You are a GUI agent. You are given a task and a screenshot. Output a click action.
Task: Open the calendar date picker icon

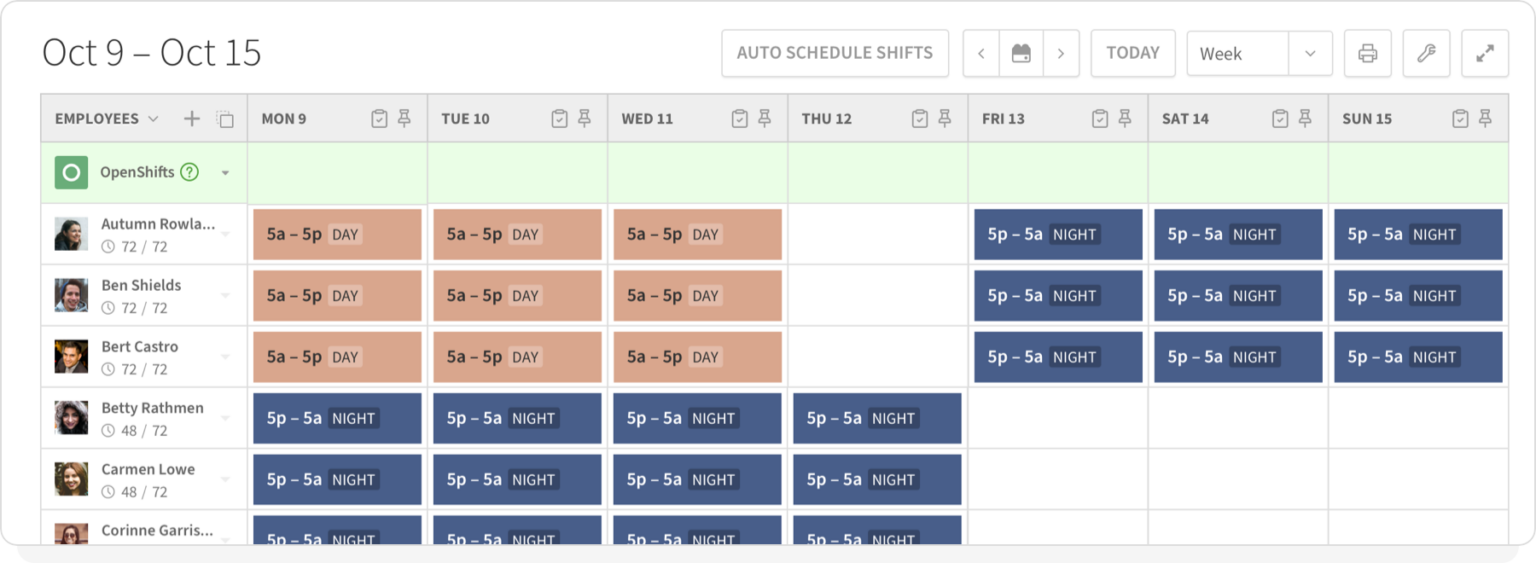1021,54
